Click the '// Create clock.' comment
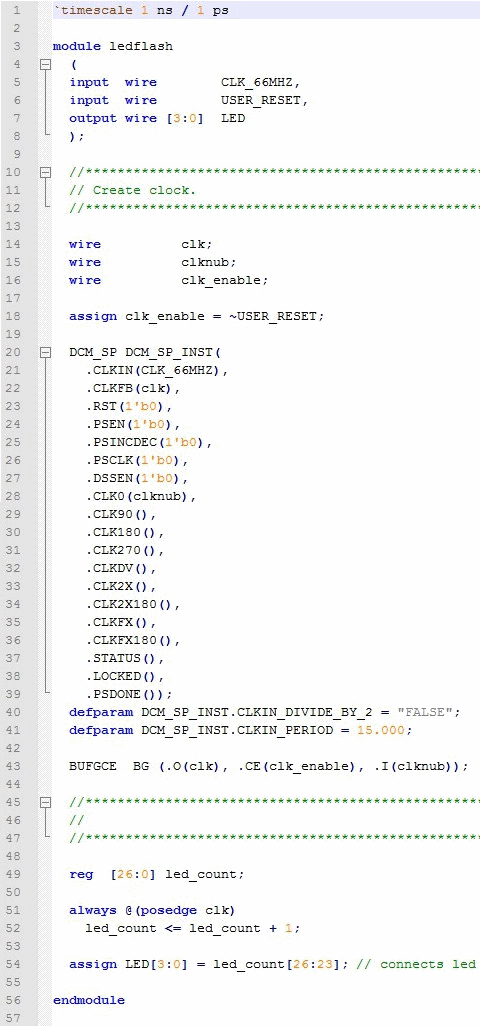The image size is (480, 1026). 133,190
